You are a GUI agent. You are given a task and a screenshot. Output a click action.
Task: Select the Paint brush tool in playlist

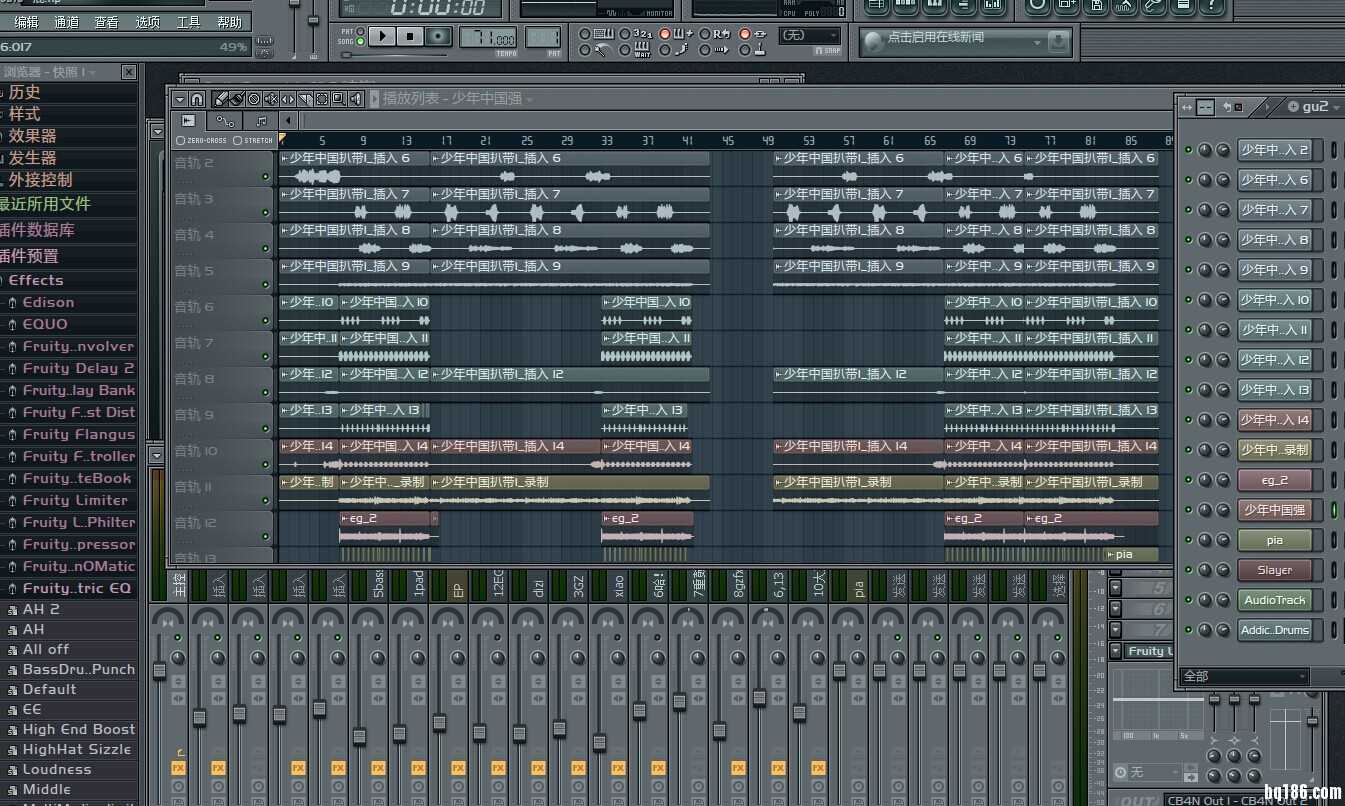point(237,99)
